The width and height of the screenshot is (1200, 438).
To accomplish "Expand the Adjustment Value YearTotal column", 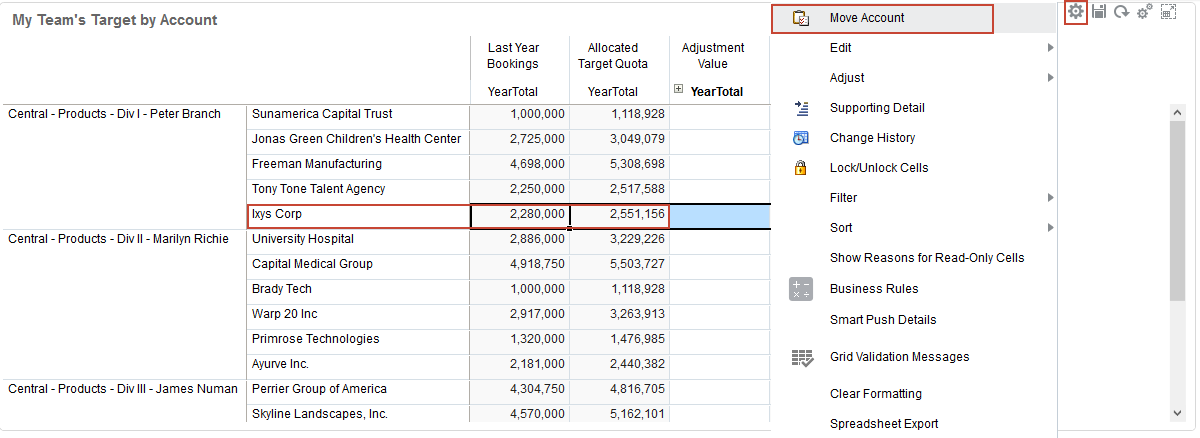I will tap(679, 90).
